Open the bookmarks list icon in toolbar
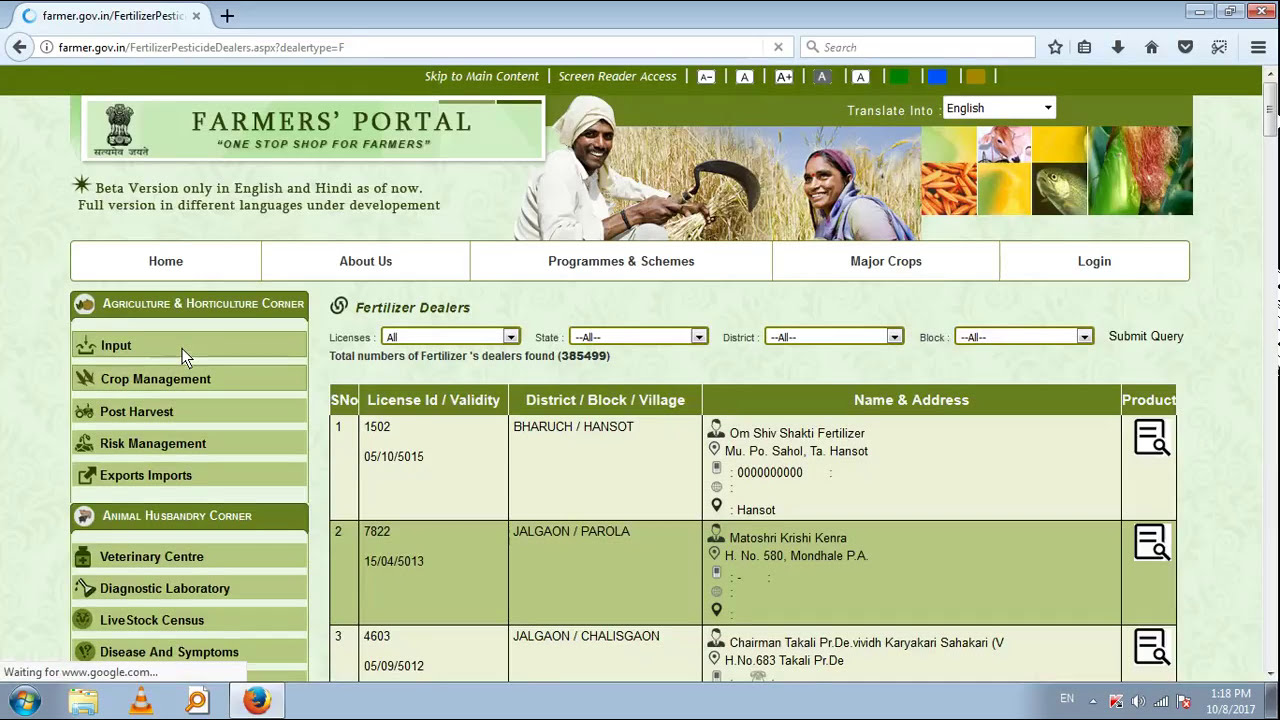1280x720 pixels. 1084,47
